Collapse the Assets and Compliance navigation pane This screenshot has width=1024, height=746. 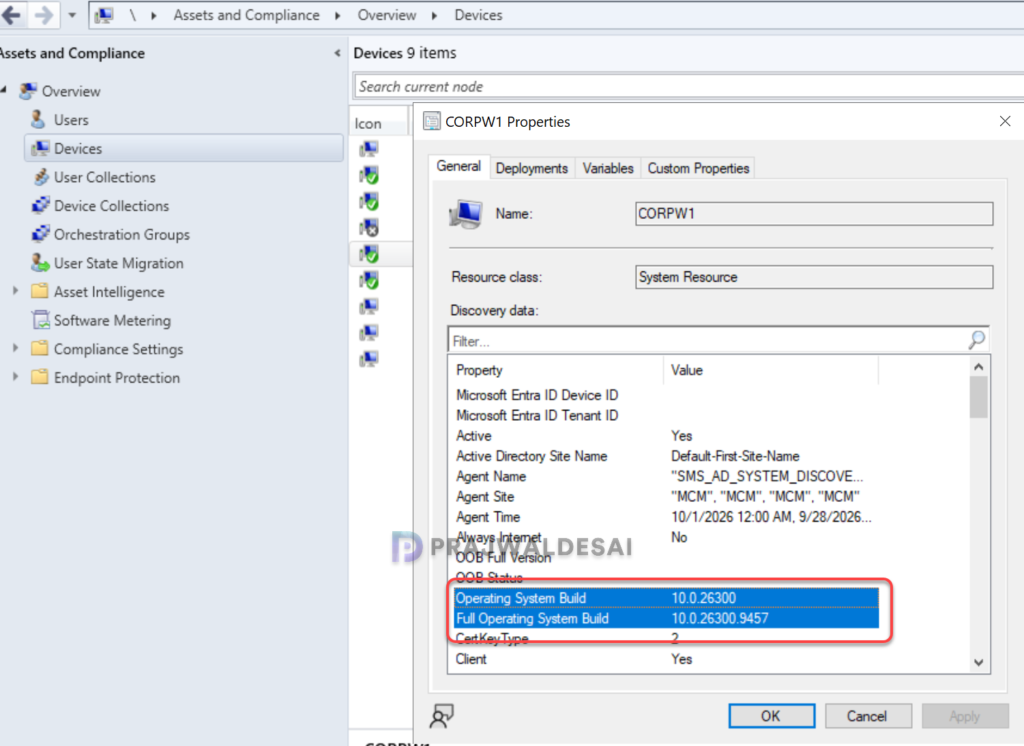(337, 53)
